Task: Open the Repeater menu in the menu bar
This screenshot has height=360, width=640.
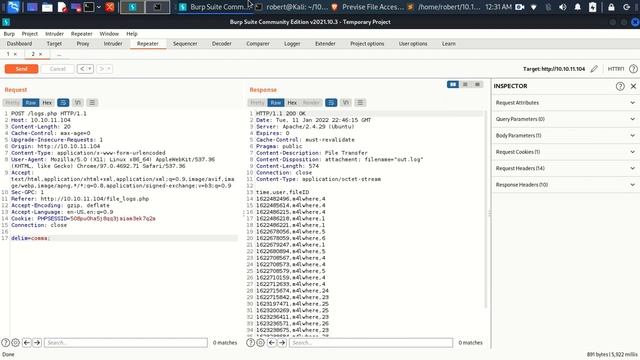Action: [x=82, y=34]
